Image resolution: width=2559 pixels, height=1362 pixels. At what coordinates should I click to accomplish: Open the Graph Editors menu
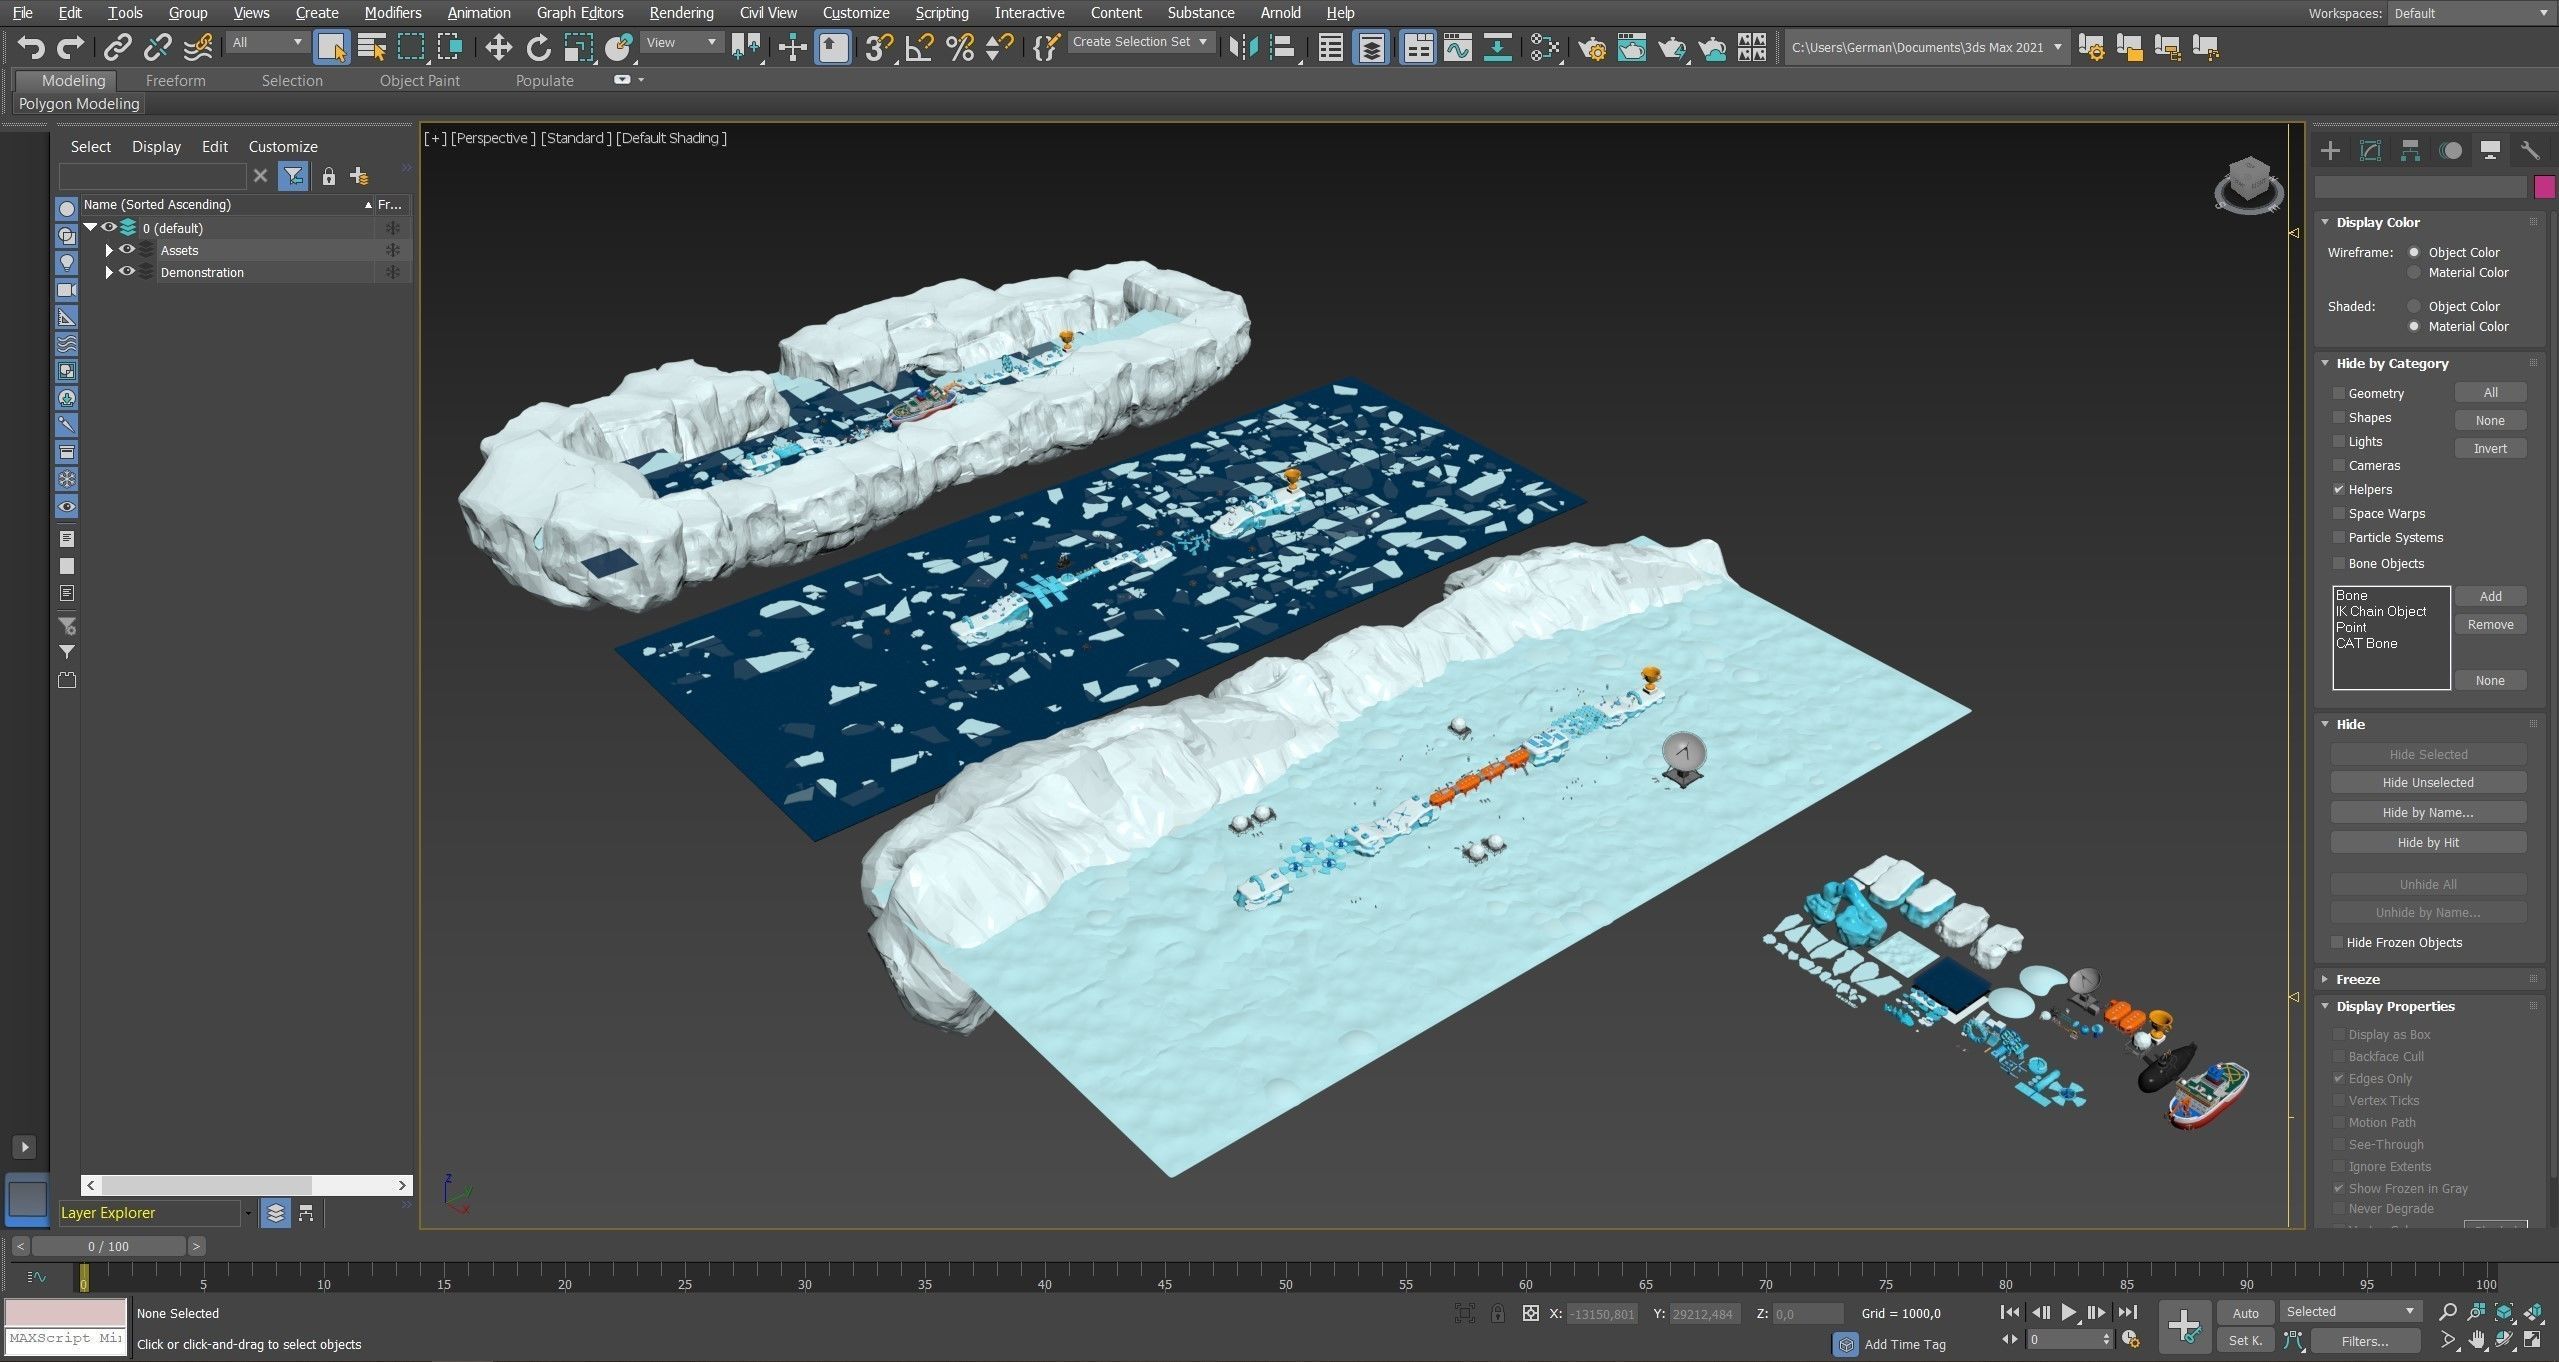[x=580, y=13]
